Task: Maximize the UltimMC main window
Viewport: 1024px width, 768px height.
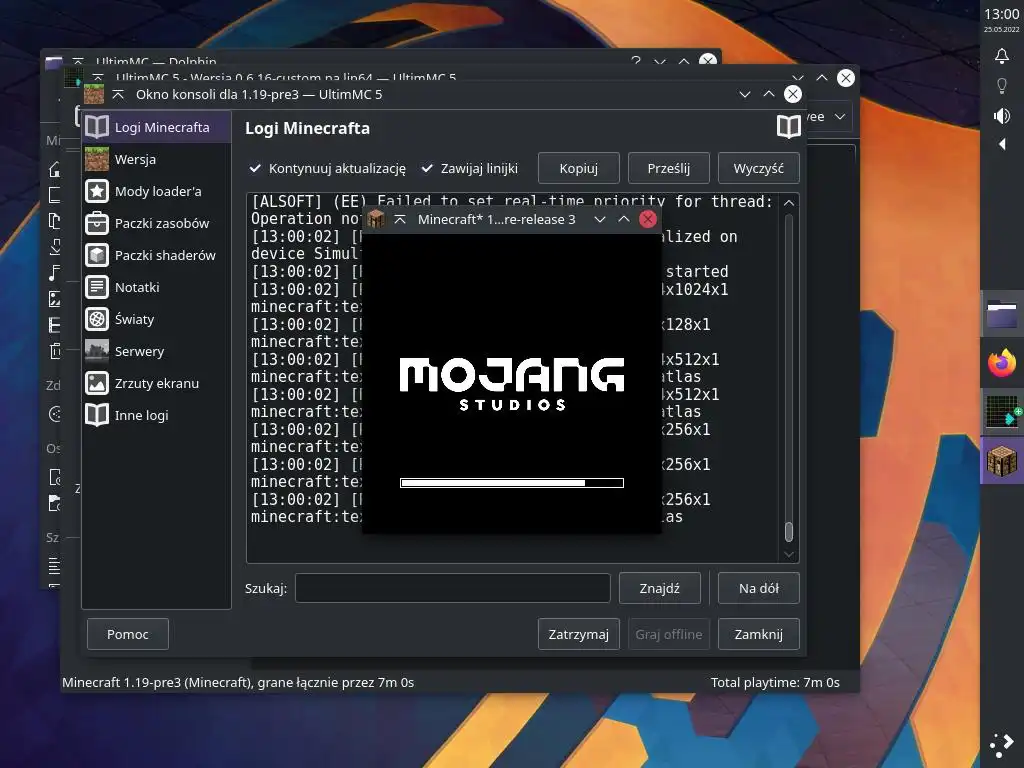Action: coord(822,78)
